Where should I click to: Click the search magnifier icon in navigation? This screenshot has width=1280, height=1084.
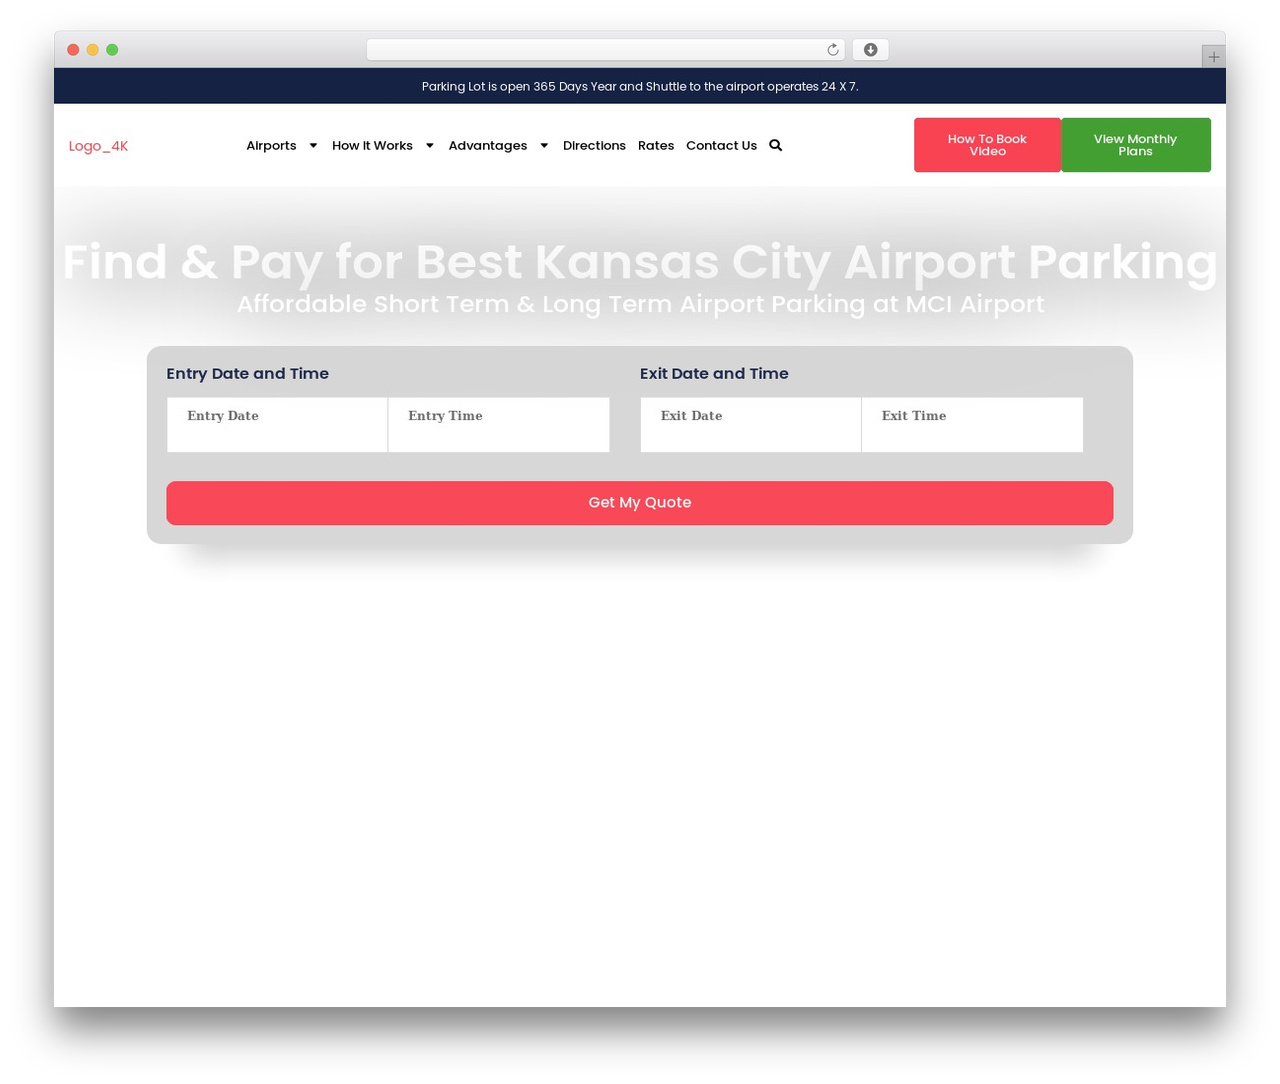(775, 145)
